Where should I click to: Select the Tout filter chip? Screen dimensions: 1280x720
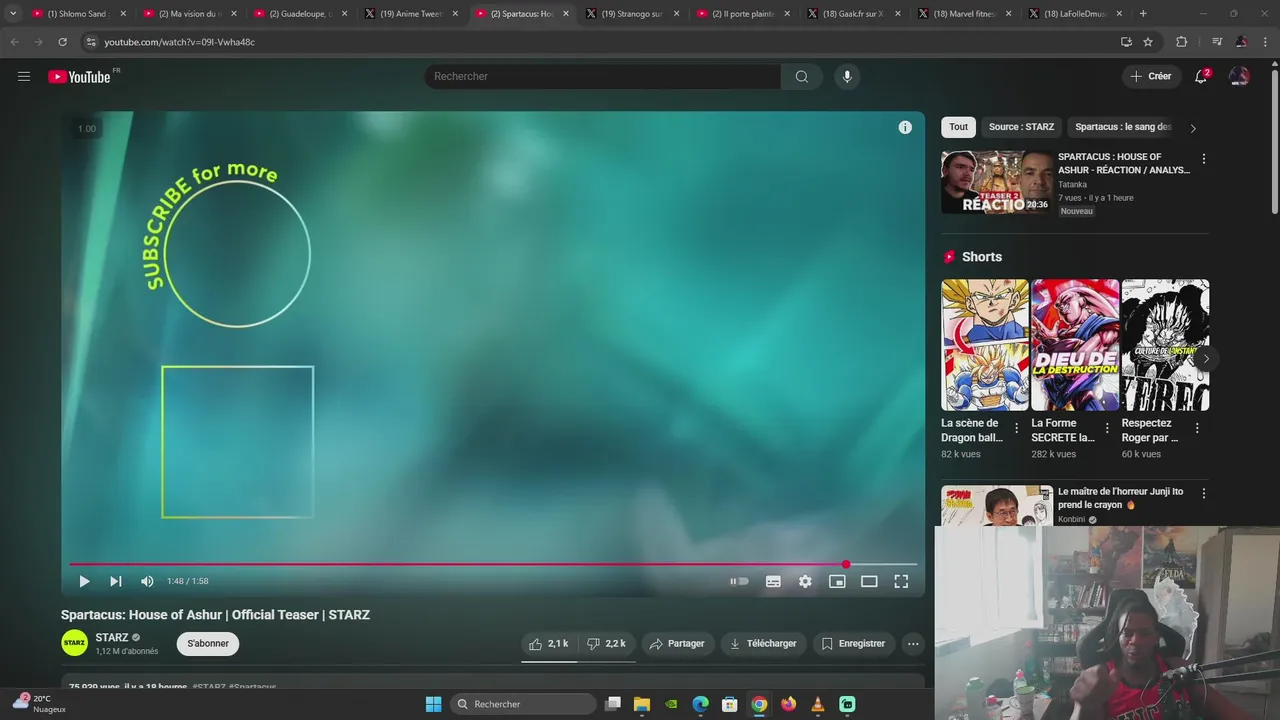click(958, 127)
